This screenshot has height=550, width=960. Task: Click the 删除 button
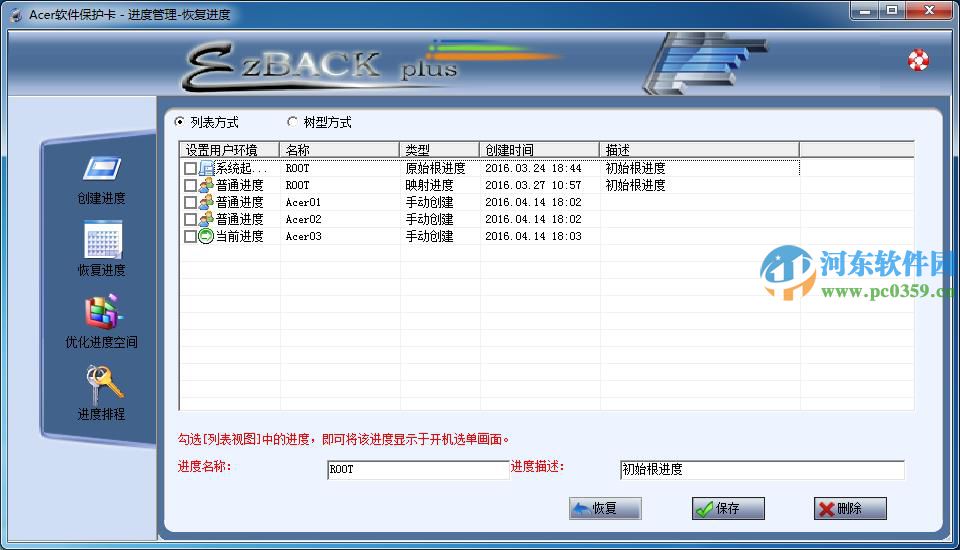(x=850, y=508)
